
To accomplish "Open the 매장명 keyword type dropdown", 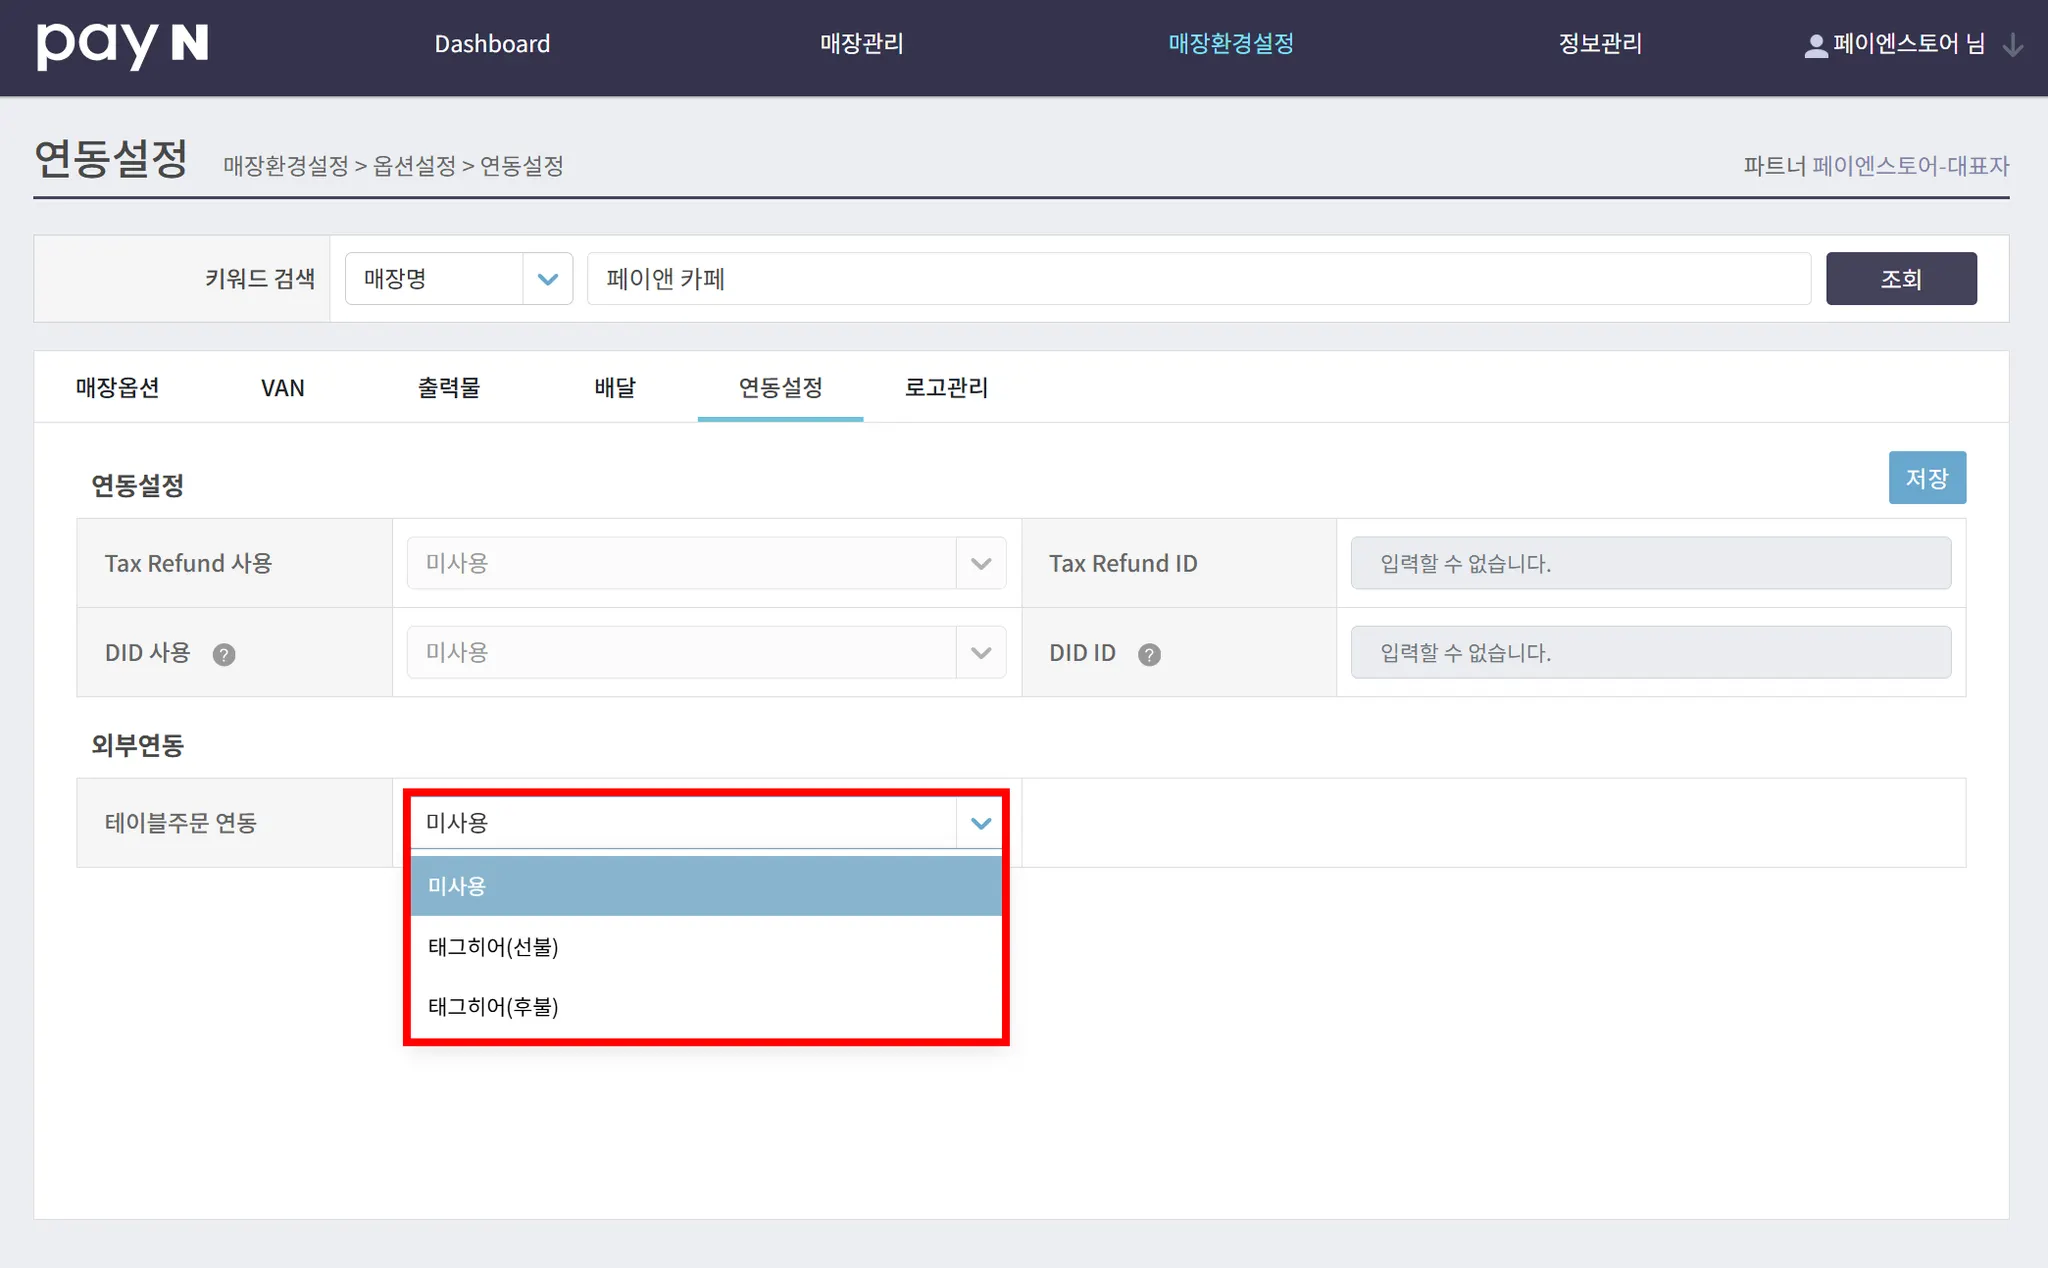I will (x=458, y=279).
